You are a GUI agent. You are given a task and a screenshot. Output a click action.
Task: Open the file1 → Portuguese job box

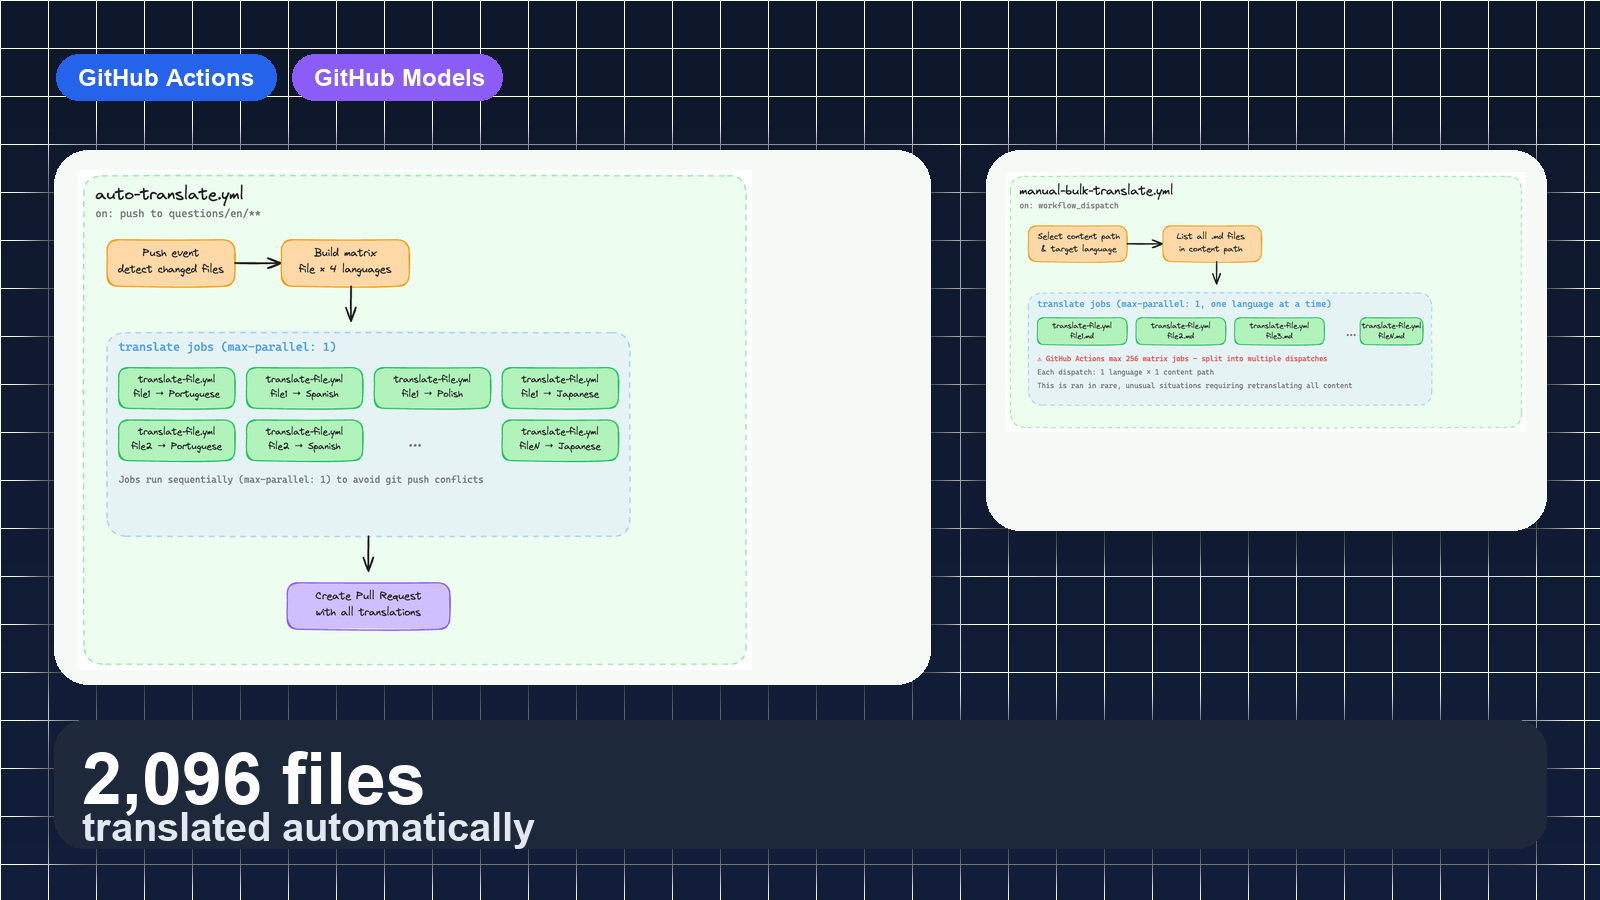pyautogui.click(x=176, y=388)
